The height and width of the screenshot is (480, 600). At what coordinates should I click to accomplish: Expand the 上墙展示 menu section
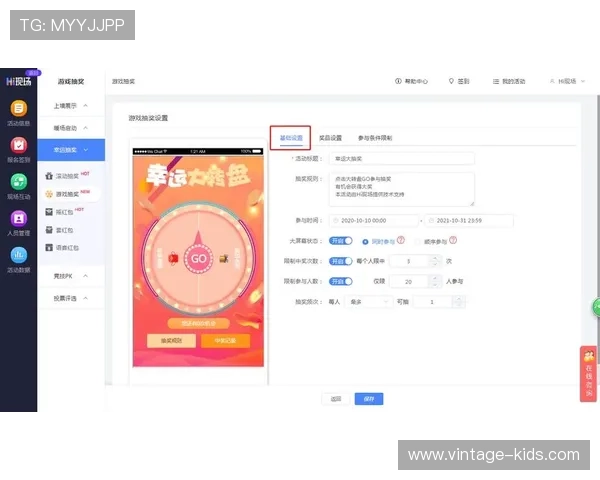click(71, 106)
